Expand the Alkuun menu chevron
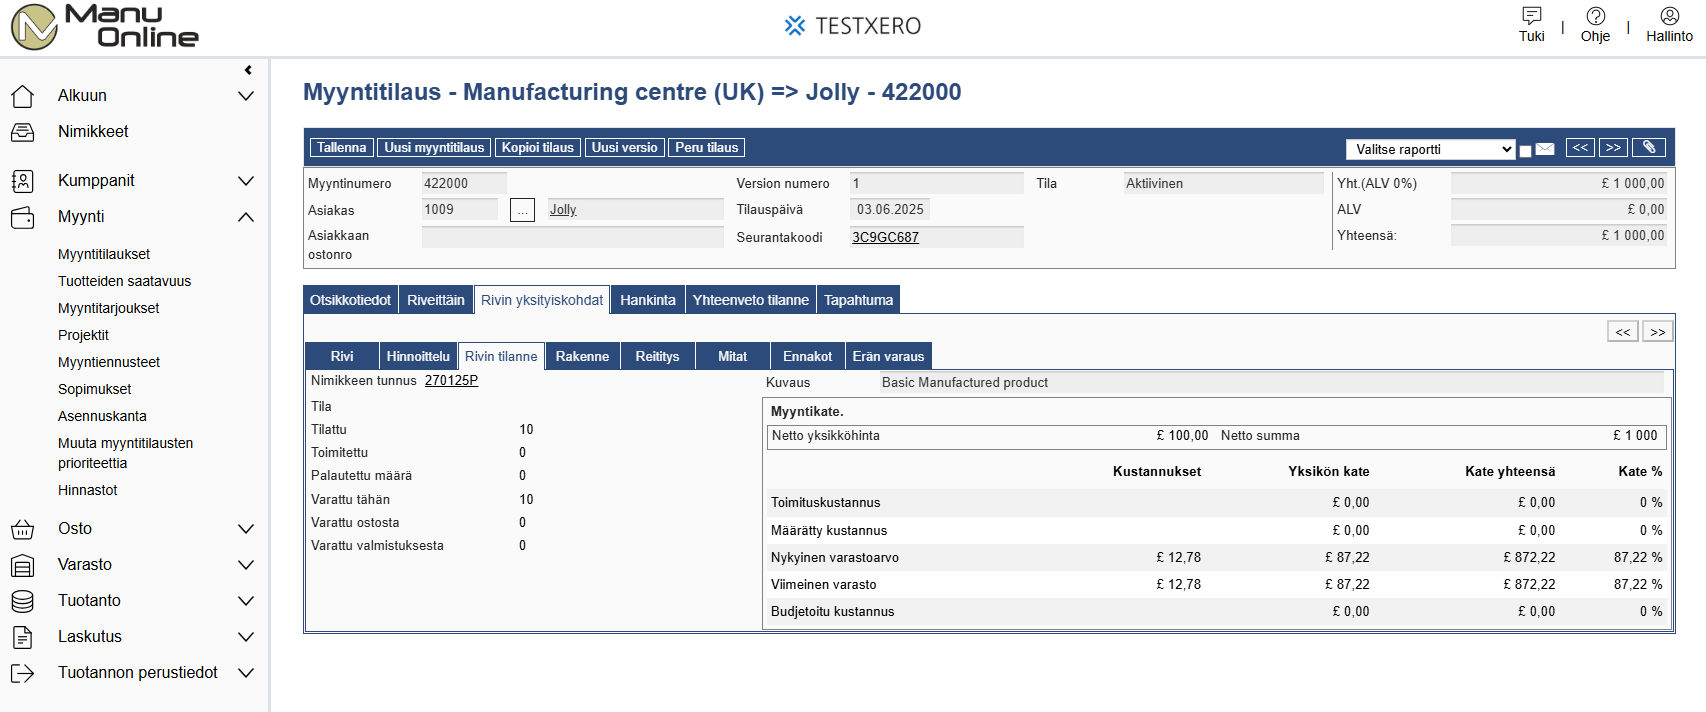 click(246, 96)
